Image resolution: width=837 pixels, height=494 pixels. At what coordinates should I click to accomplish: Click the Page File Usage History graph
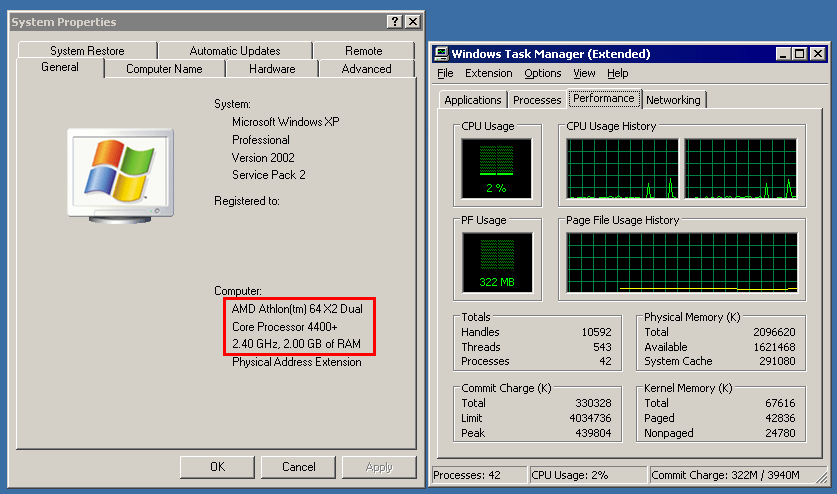click(x=682, y=263)
